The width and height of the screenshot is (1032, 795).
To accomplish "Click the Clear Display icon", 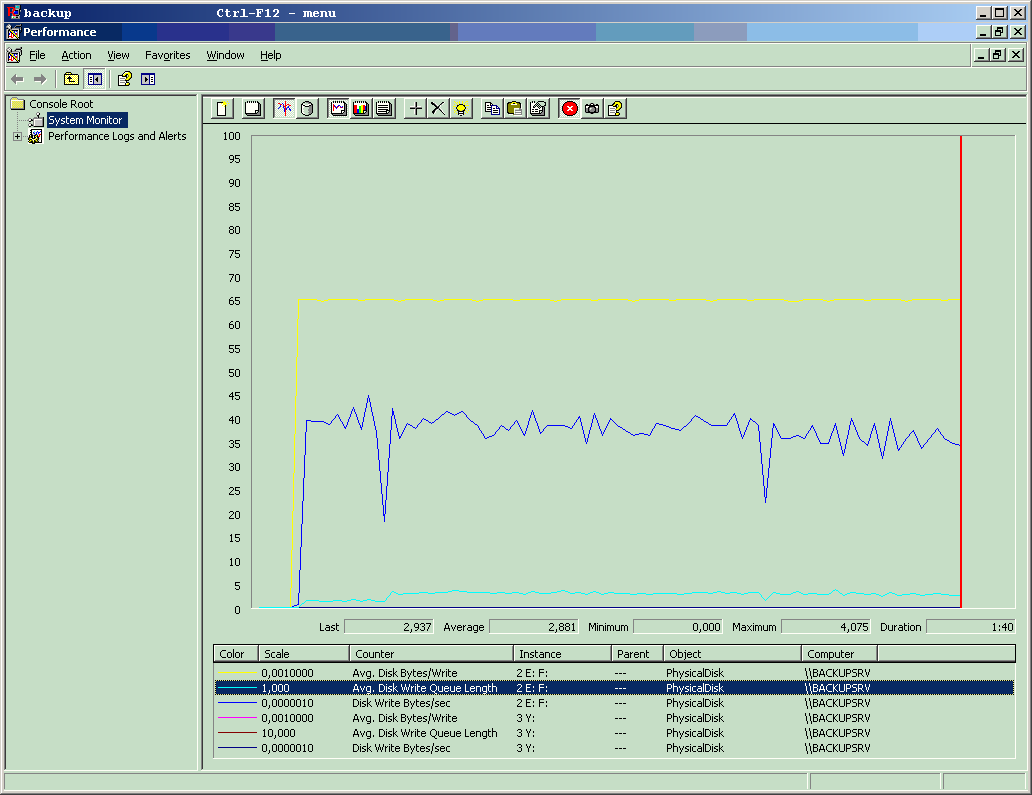I will point(253,108).
